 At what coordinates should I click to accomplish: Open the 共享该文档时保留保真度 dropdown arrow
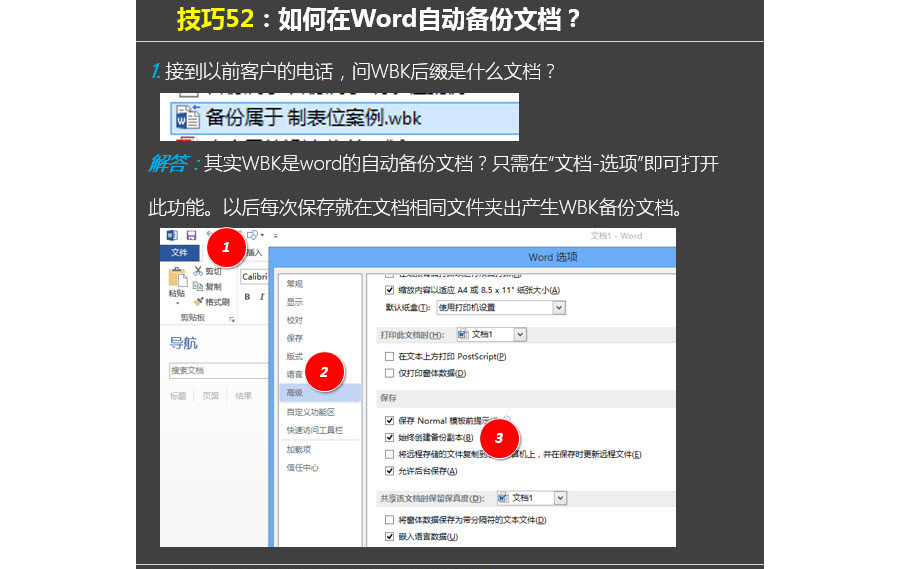(x=561, y=498)
